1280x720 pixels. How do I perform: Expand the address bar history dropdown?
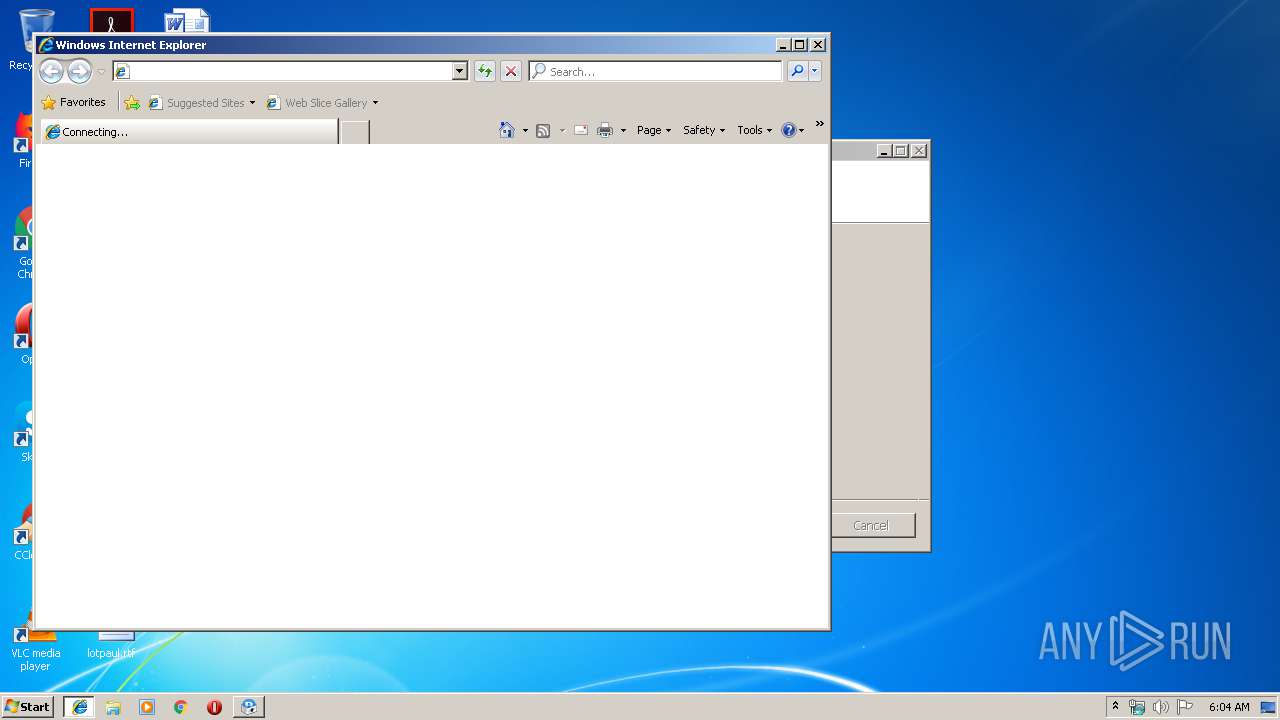(x=460, y=71)
